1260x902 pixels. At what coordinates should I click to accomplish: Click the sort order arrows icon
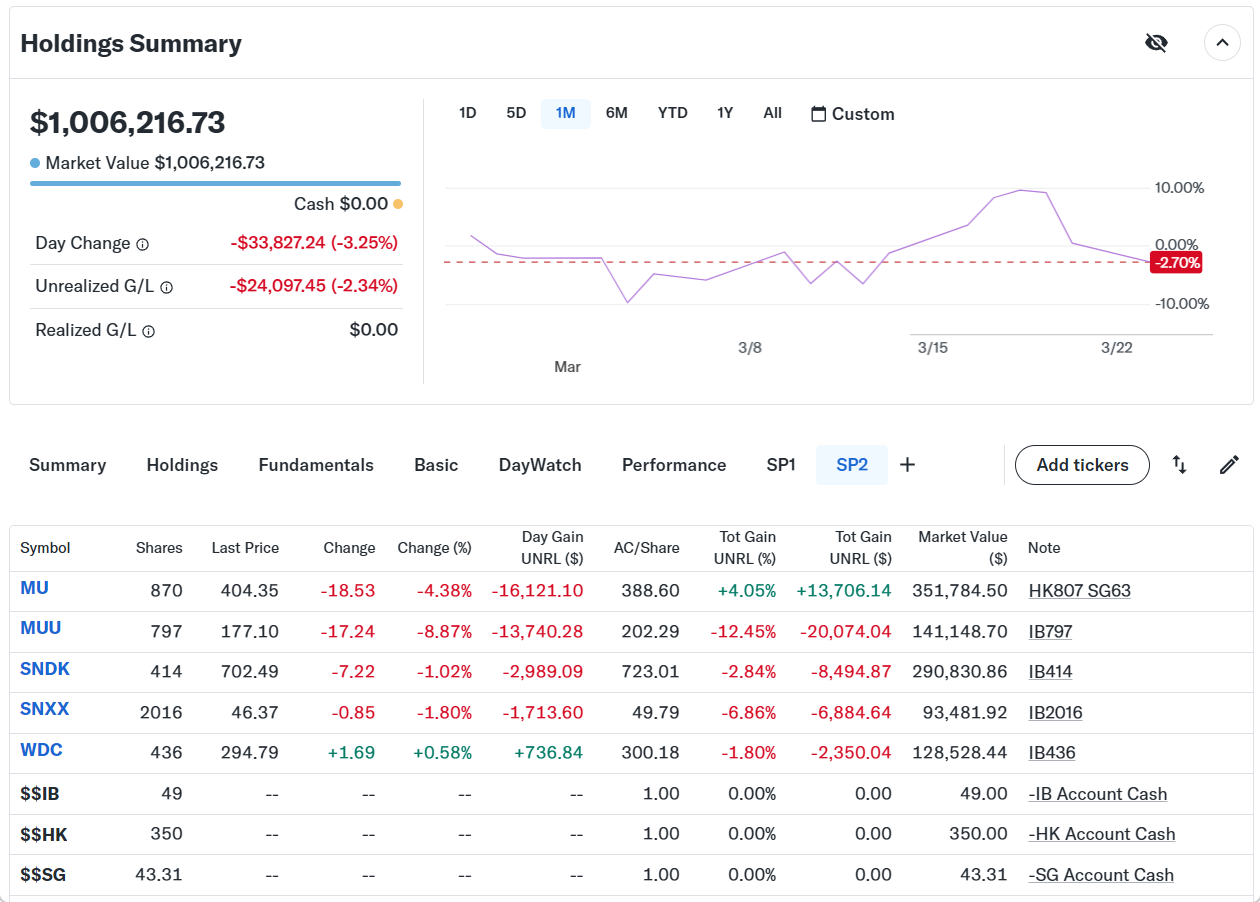click(x=1180, y=465)
